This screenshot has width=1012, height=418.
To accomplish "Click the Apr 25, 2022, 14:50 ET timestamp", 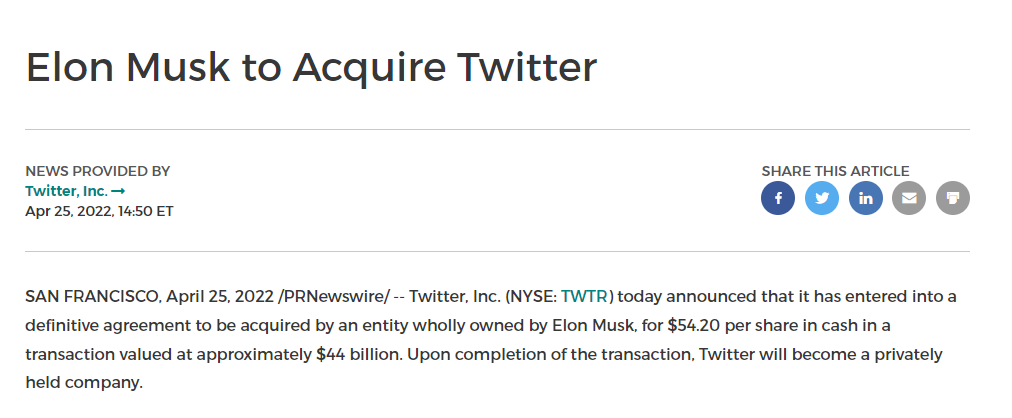I will coord(99,211).
